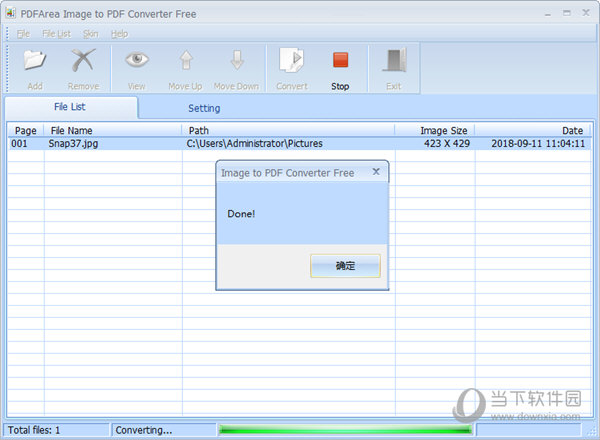600x440 pixels.
Task: Click the Done! message text
Action: 241,213
